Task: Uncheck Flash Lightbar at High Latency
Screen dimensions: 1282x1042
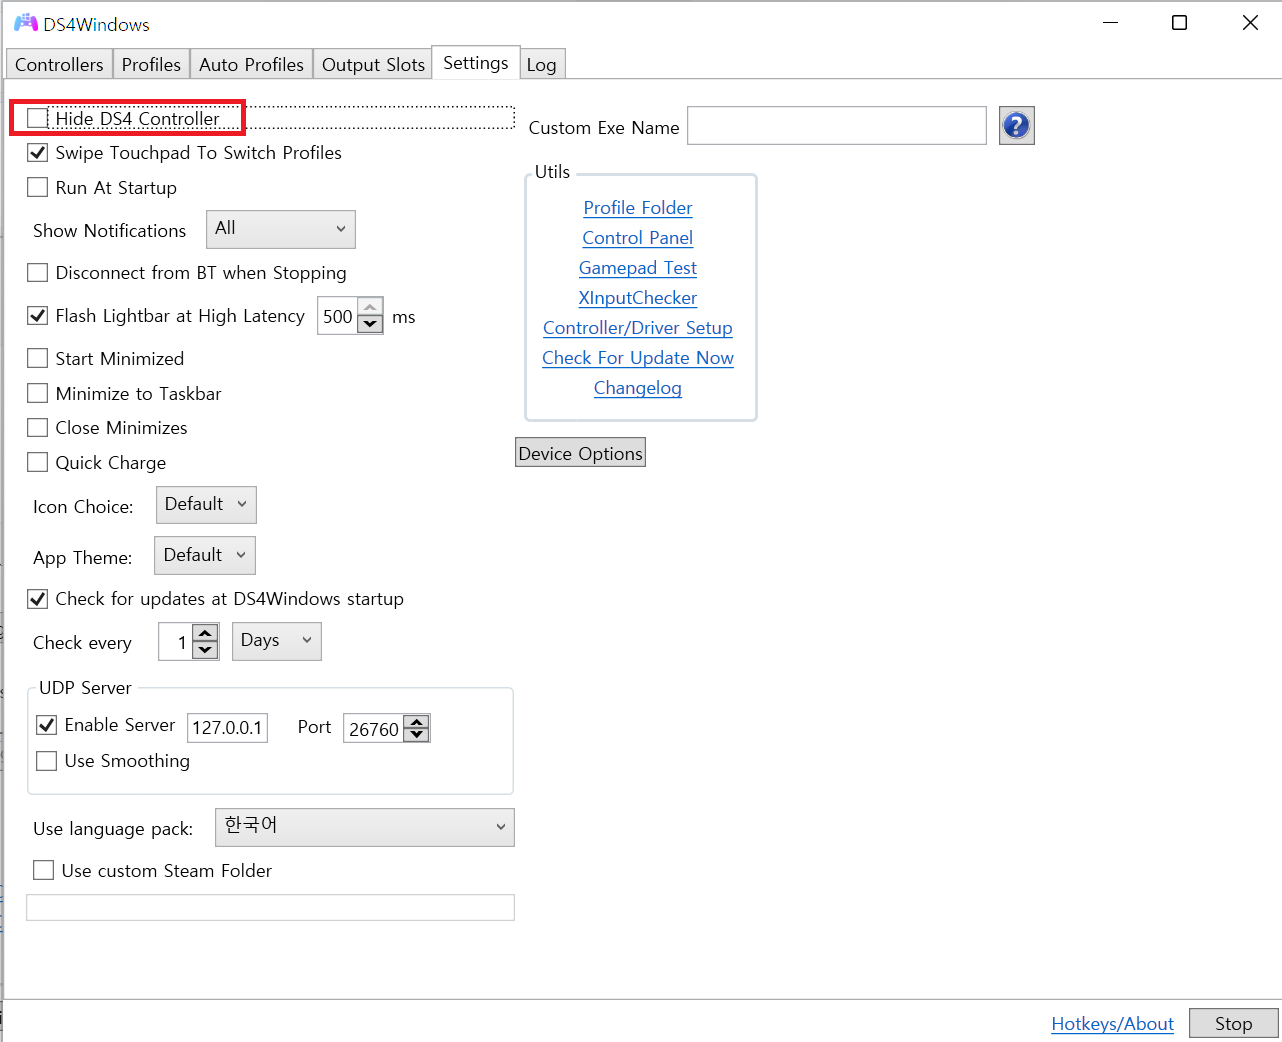Action: 37,316
